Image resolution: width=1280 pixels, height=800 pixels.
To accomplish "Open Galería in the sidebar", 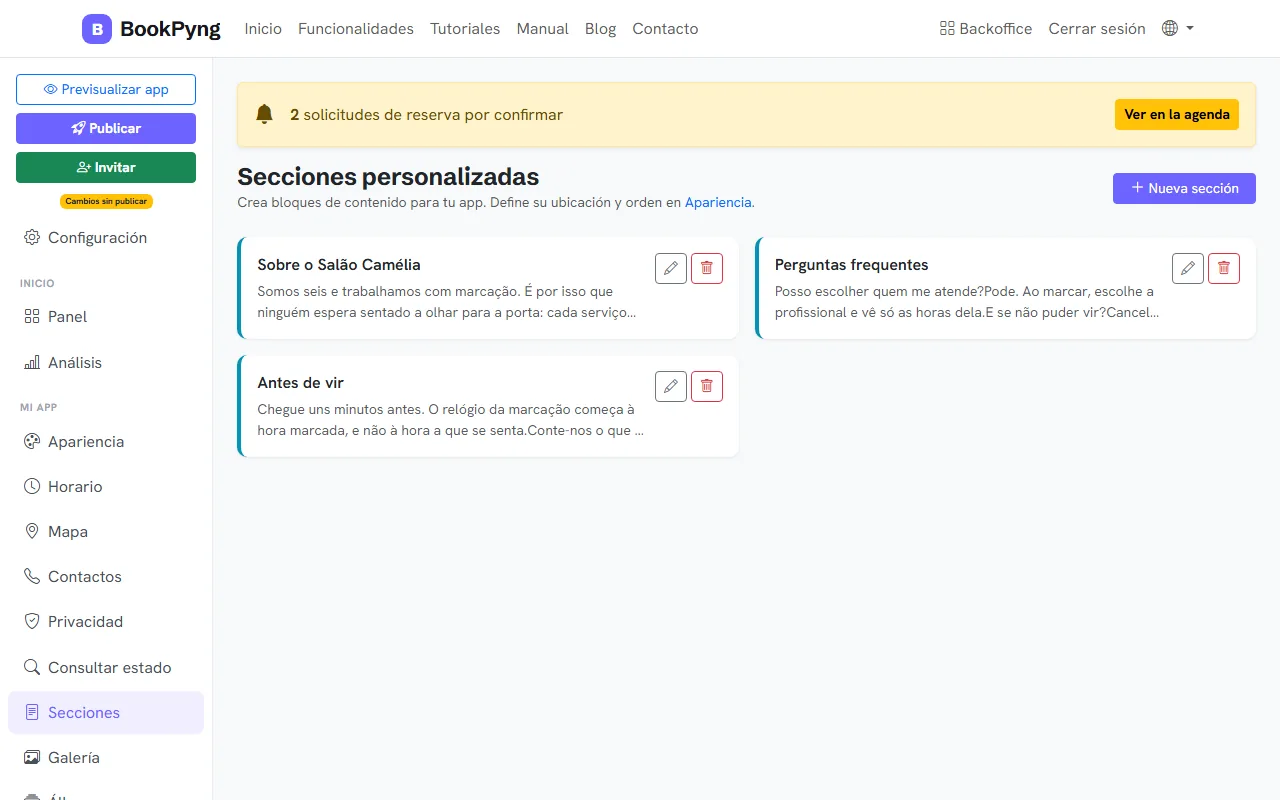I will [x=106, y=758].
